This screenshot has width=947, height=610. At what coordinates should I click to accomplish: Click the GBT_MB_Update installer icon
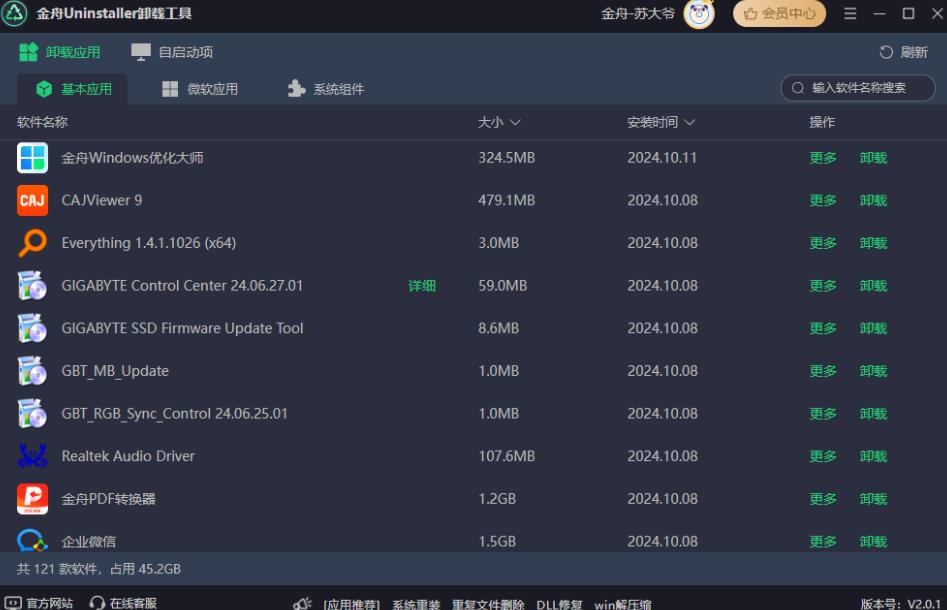pos(32,371)
